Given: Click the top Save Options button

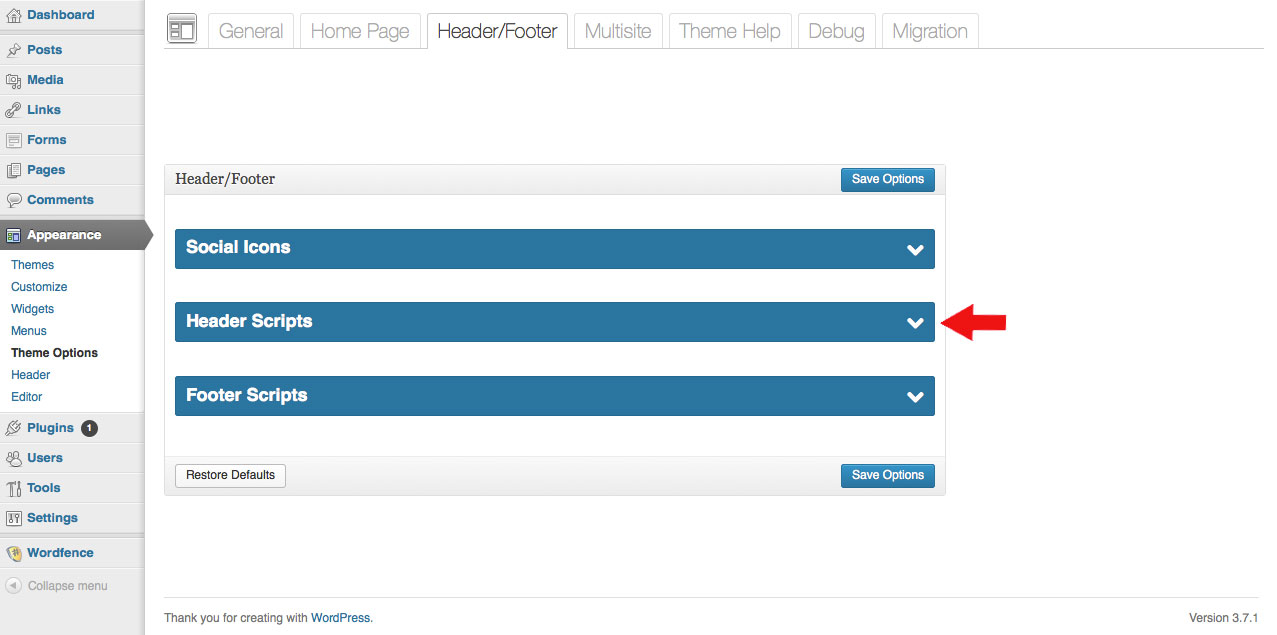Looking at the screenshot, I should 887,179.
